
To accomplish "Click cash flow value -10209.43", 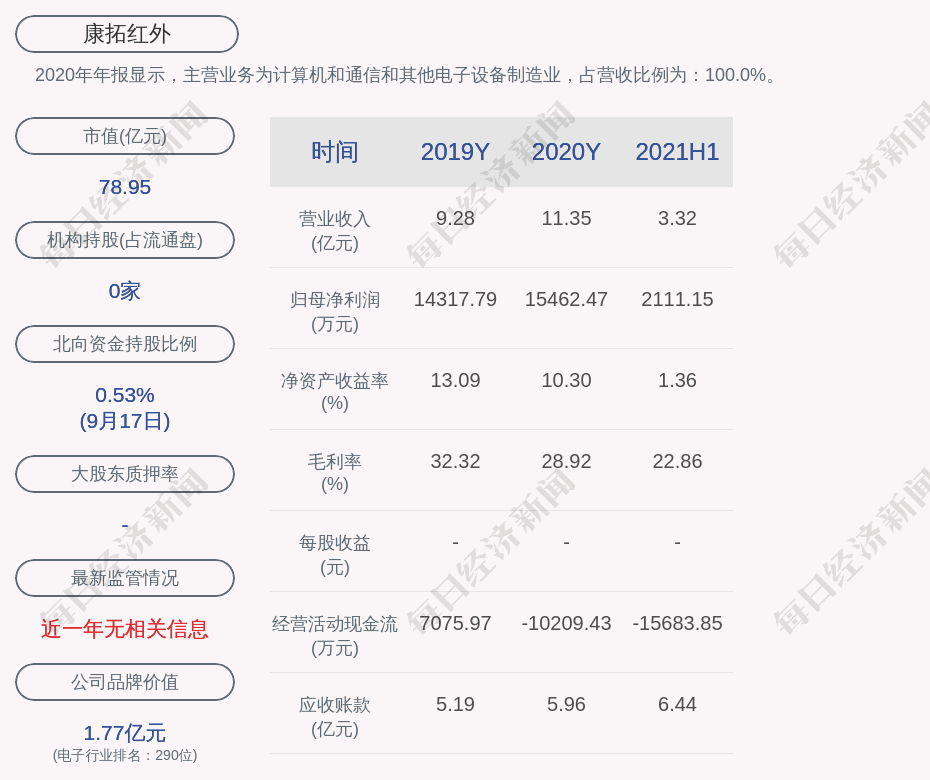I will coord(566,623).
